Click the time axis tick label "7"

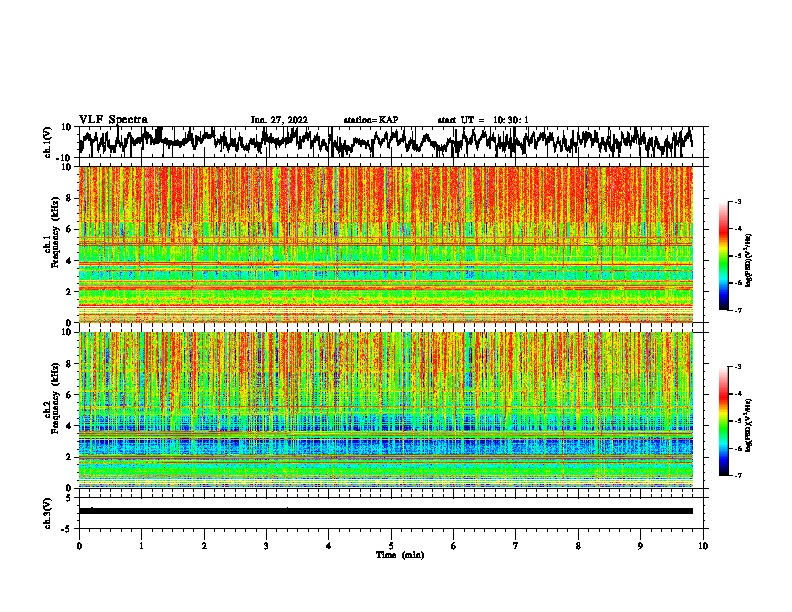pyautogui.click(x=516, y=546)
